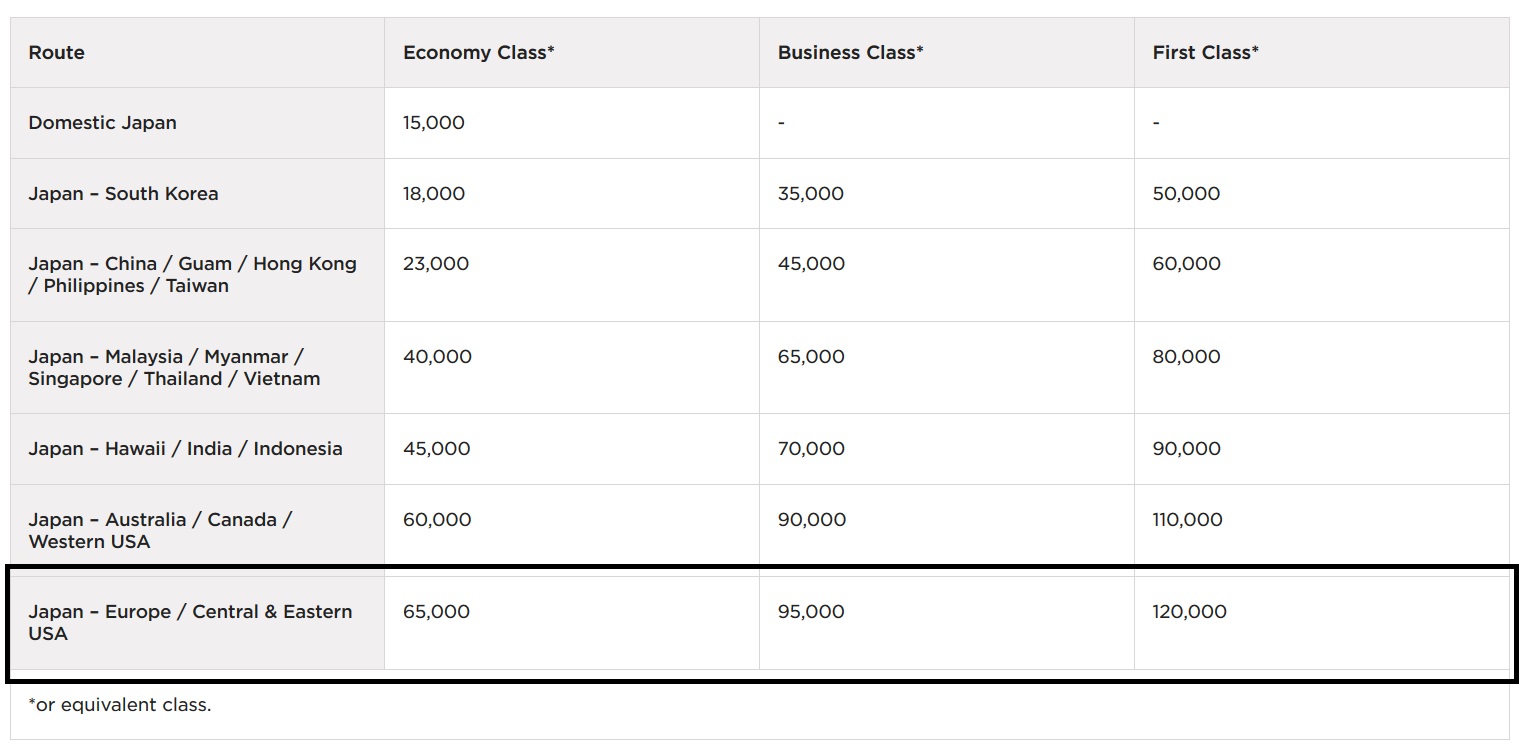The height and width of the screenshot is (751, 1520).
Task: Click the 23,000 economy class value
Action: (436, 264)
